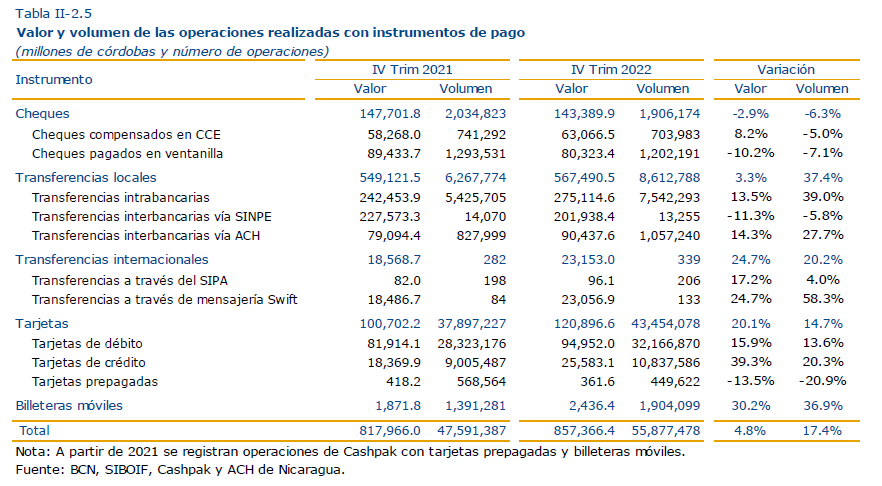Click the 'Variación' header

pyautogui.click(x=786, y=69)
